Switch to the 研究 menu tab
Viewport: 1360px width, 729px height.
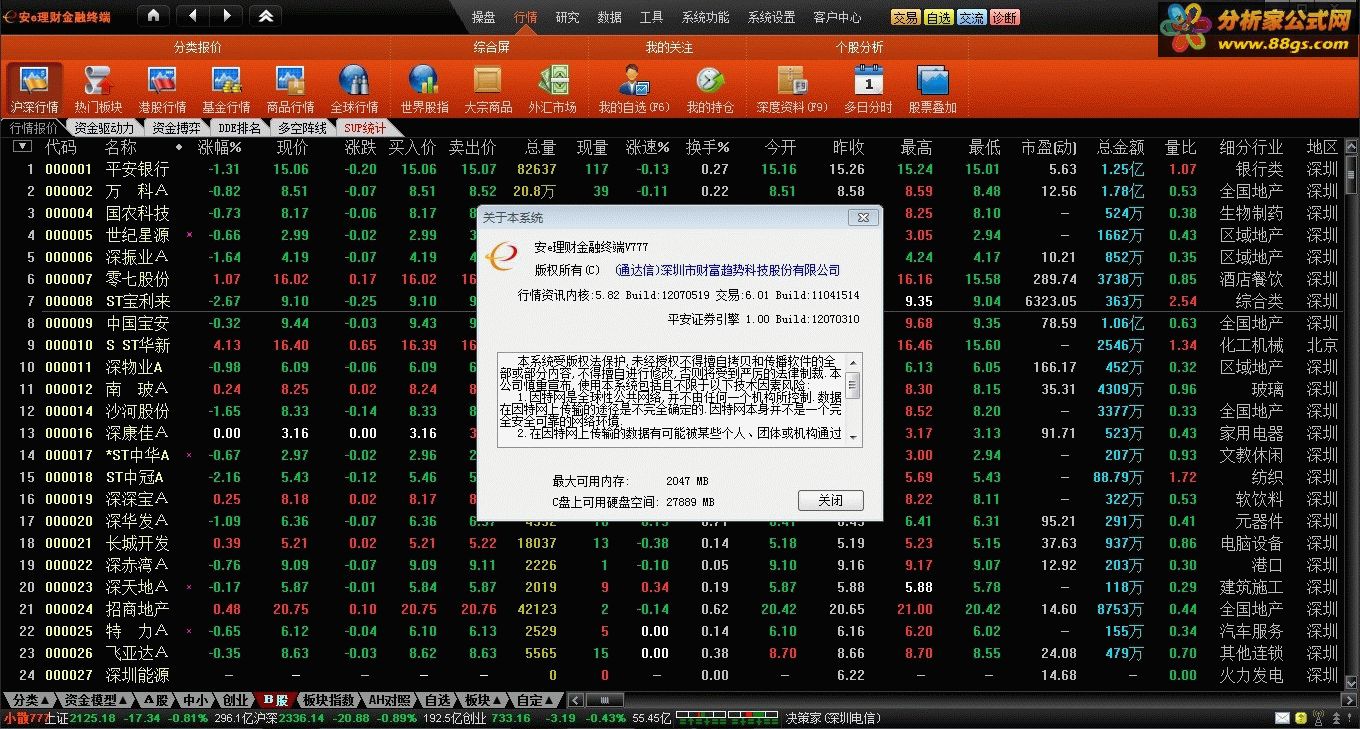pos(567,17)
